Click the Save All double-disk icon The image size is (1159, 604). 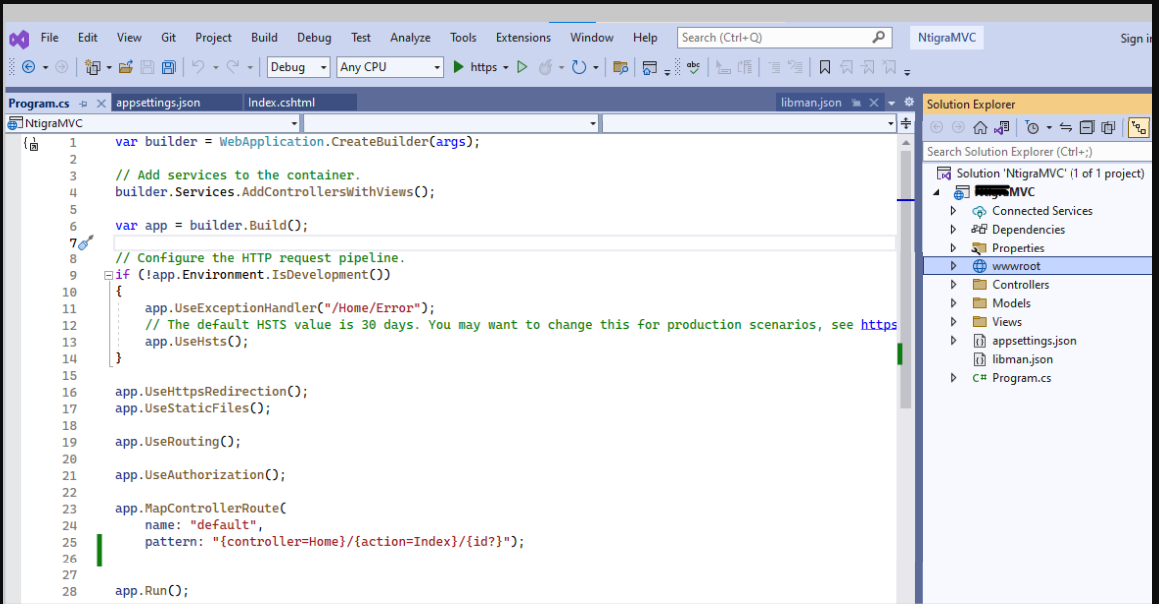pyautogui.click(x=169, y=67)
